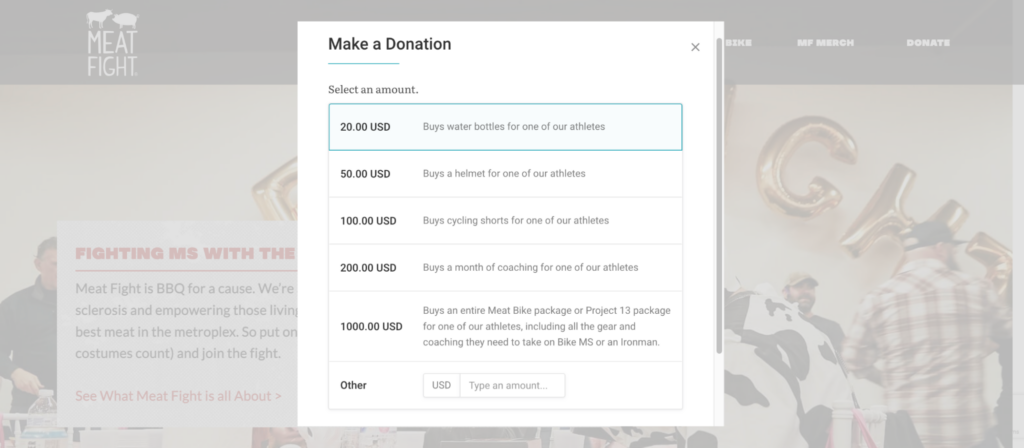This screenshot has width=1024, height=448.
Task: Click the Meat Fight cow and pig logo
Action: (112, 42)
